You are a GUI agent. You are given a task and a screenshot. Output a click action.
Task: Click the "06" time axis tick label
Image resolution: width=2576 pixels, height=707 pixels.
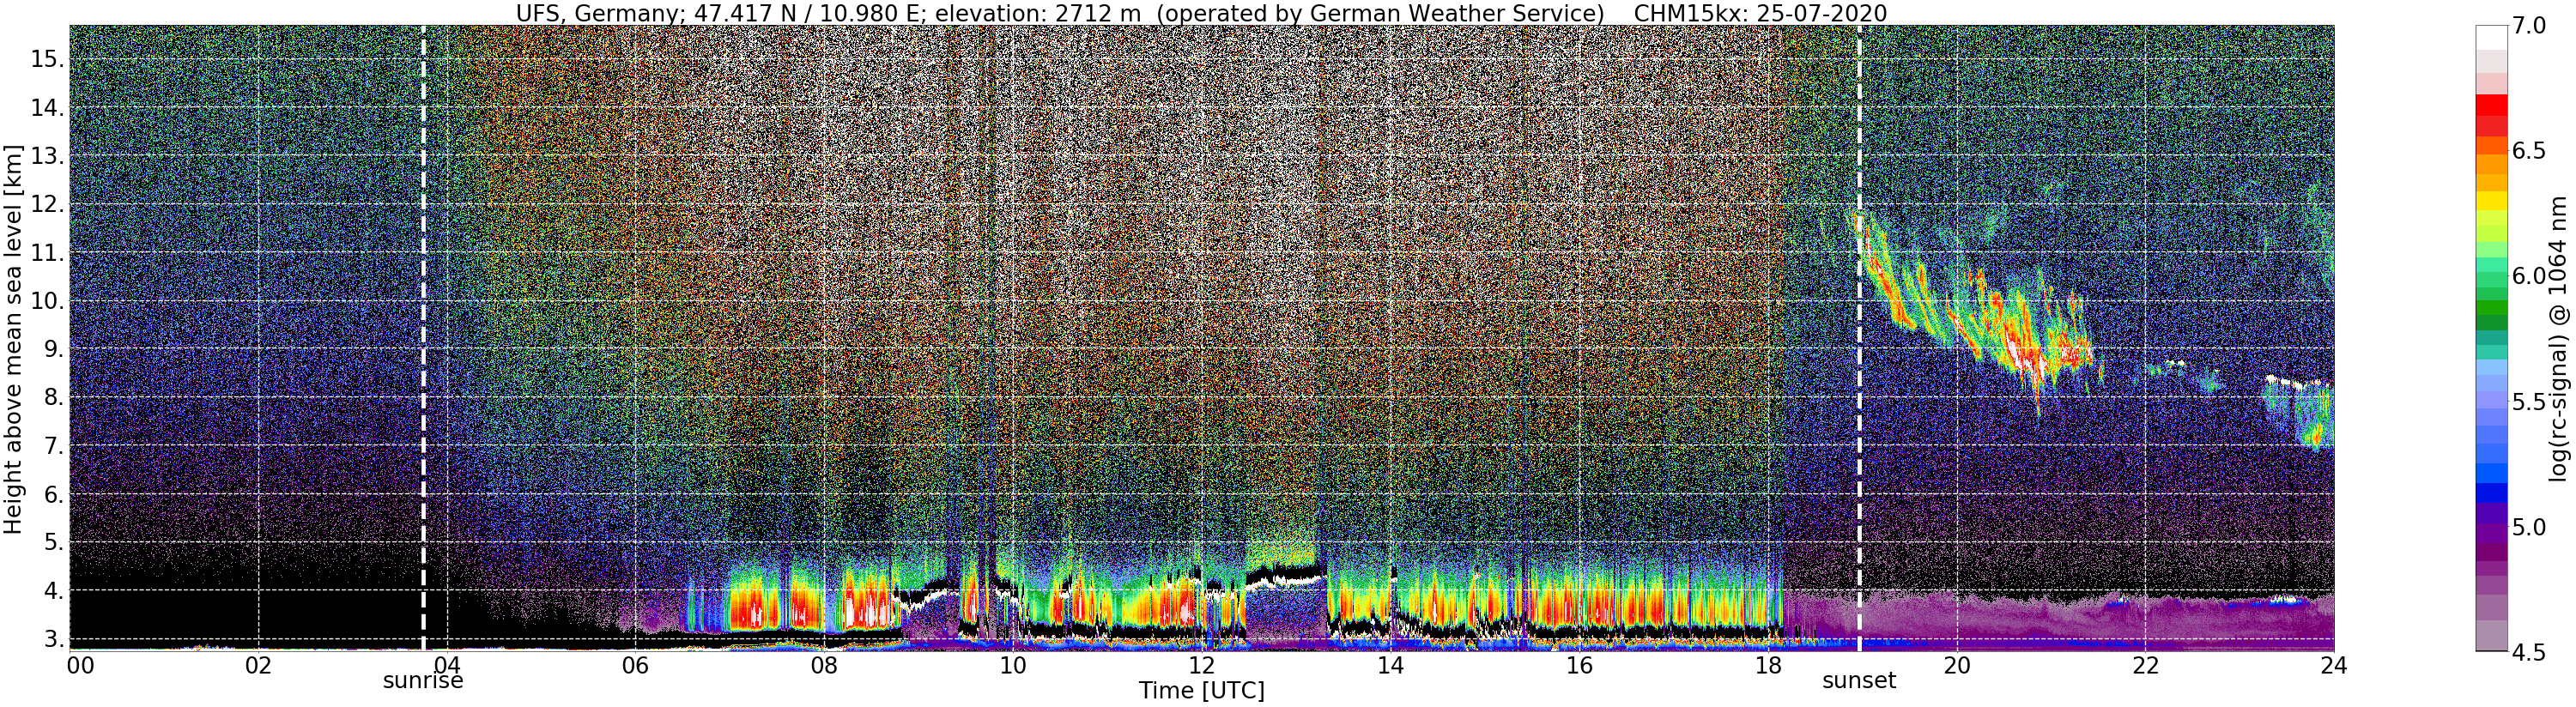[635, 666]
